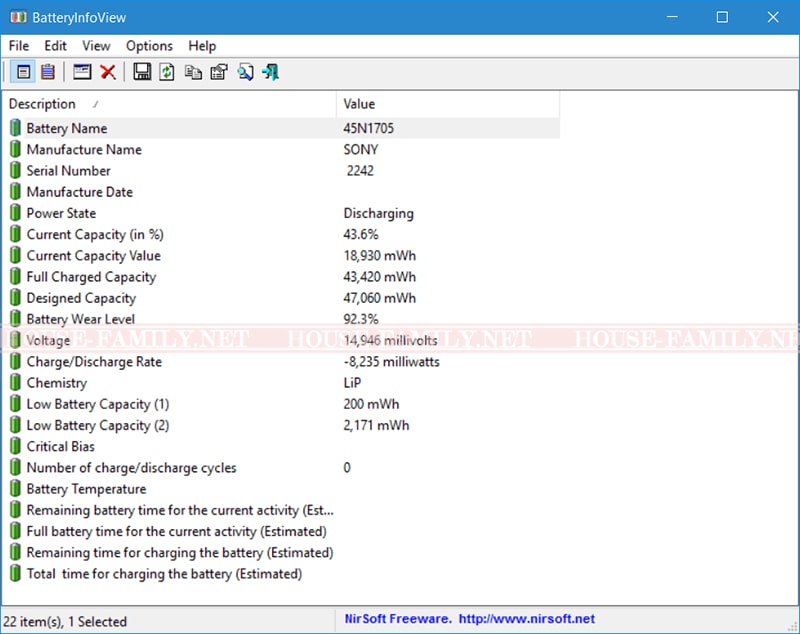This screenshot has width=800, height=634.
Task: Click battery icon beside Battery Temperature
Action: [x=15, y=488]
